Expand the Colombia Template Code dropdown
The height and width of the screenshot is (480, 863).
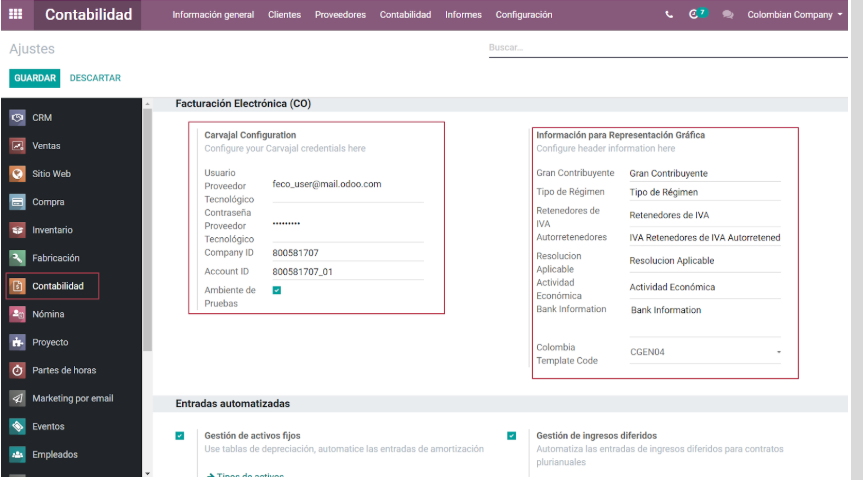705,352
